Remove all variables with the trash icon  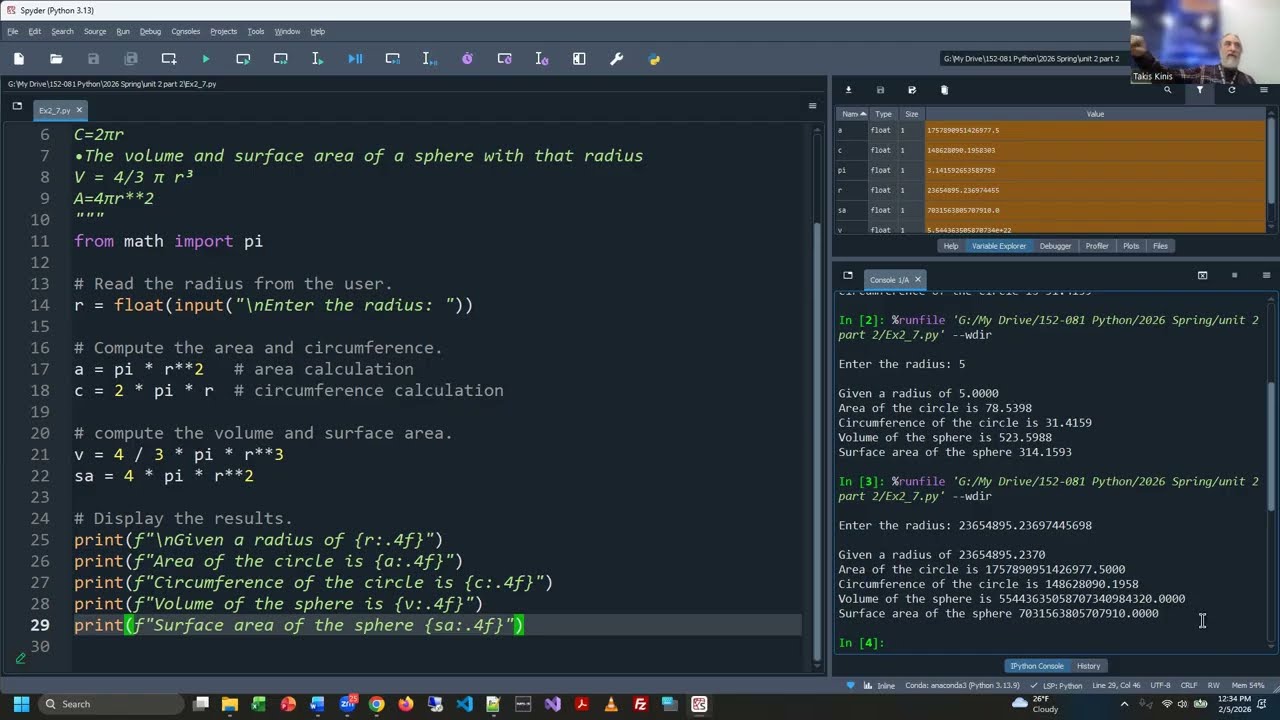944,90
